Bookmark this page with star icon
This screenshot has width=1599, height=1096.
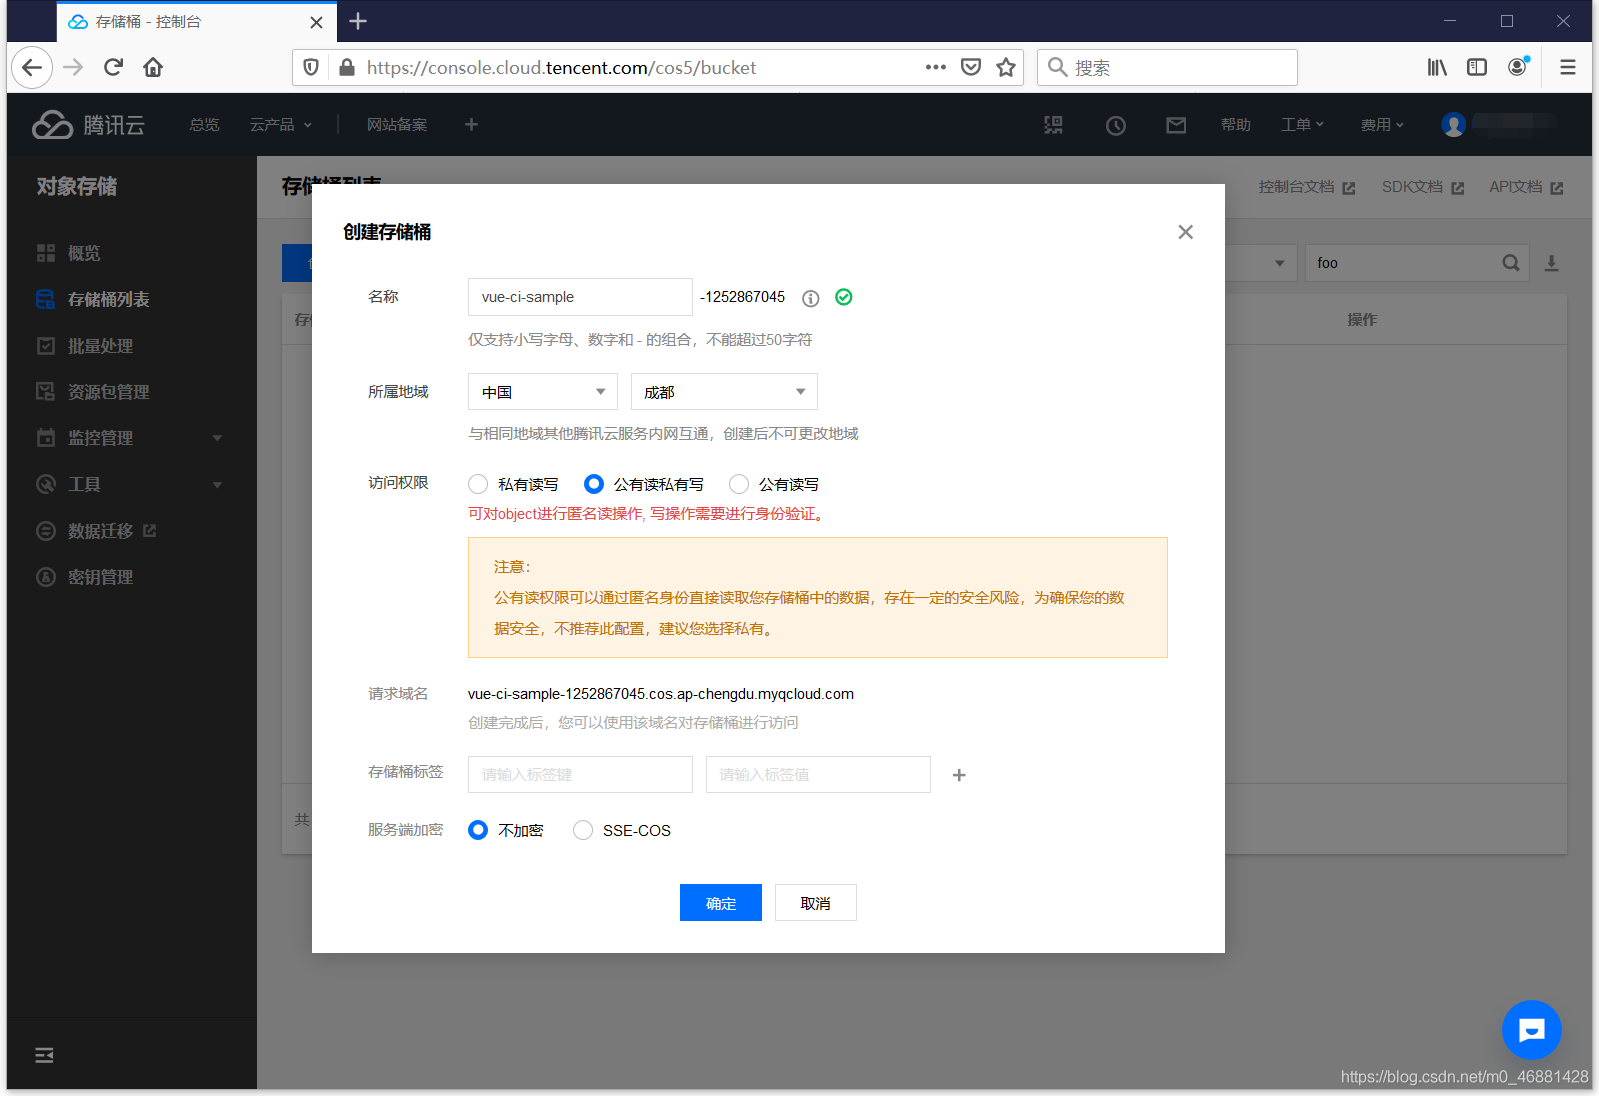(1006, 67)
